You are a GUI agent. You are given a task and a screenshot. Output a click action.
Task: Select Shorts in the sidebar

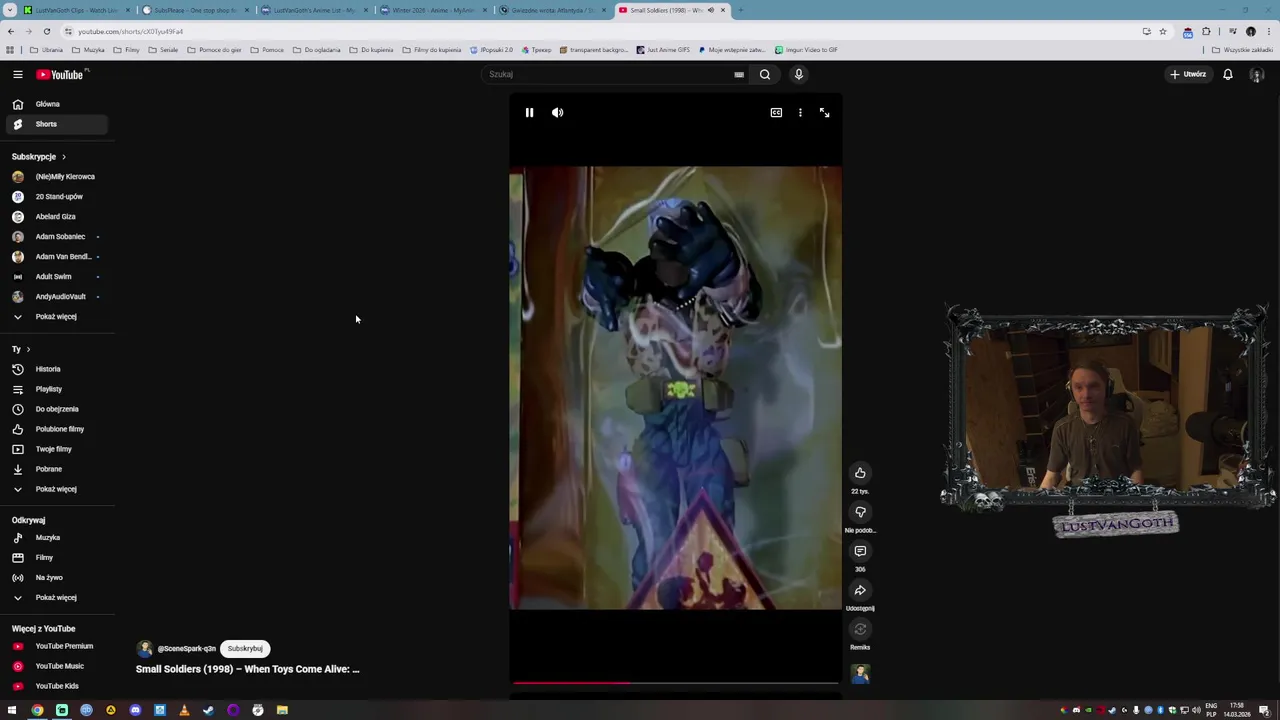click(55, 124)
